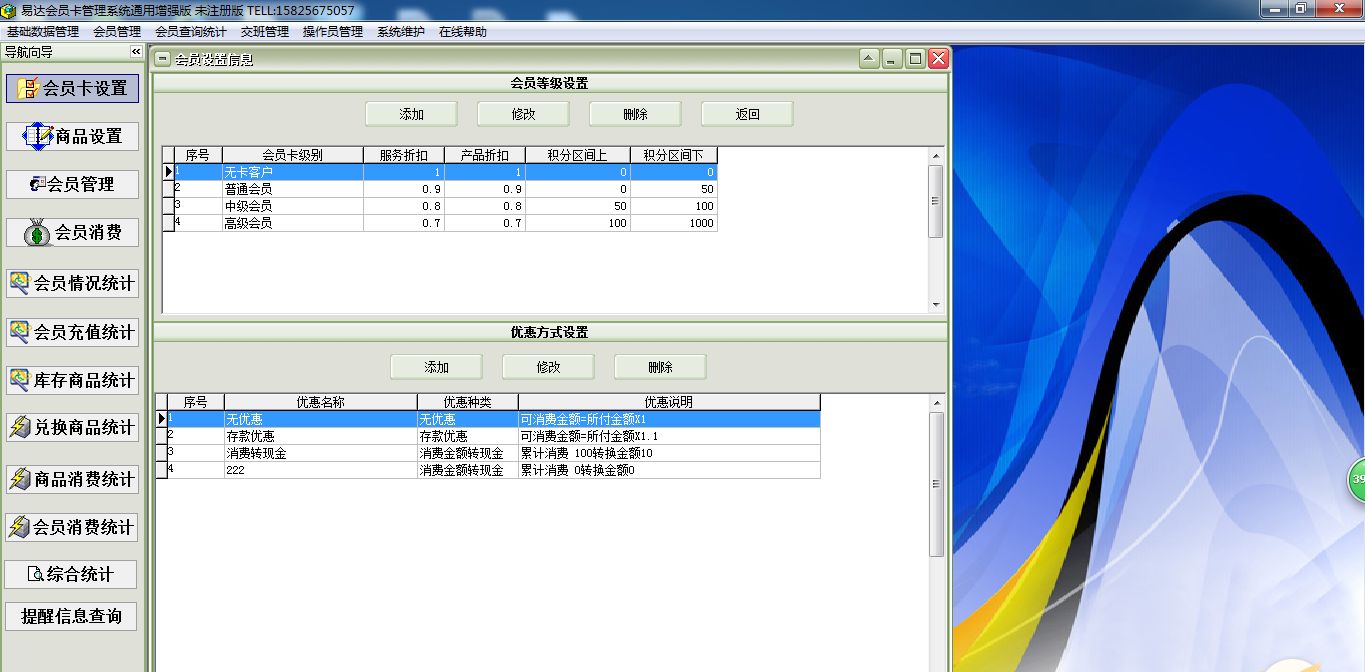Click the discount table scrollbar up arrow
Image resolution: width=1365 pixels, height=672 pixels.
click(936, 402)
